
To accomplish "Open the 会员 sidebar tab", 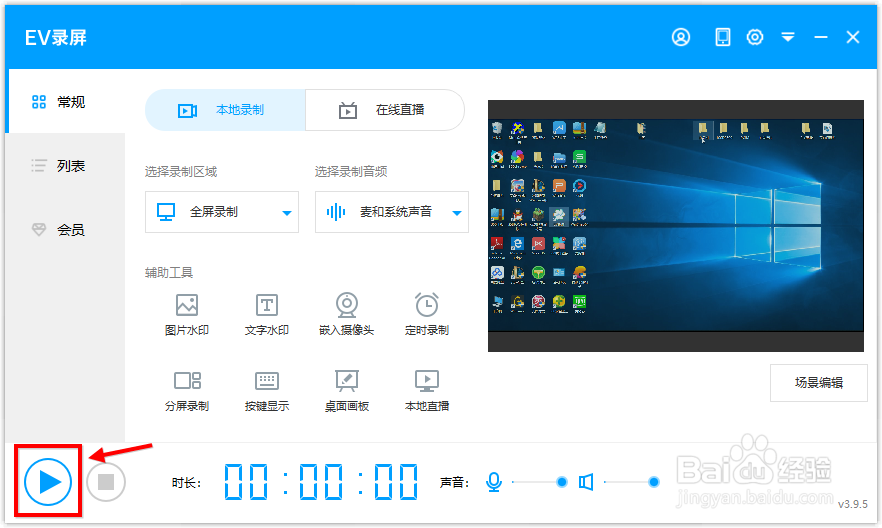I will click(x=65, y=229).
